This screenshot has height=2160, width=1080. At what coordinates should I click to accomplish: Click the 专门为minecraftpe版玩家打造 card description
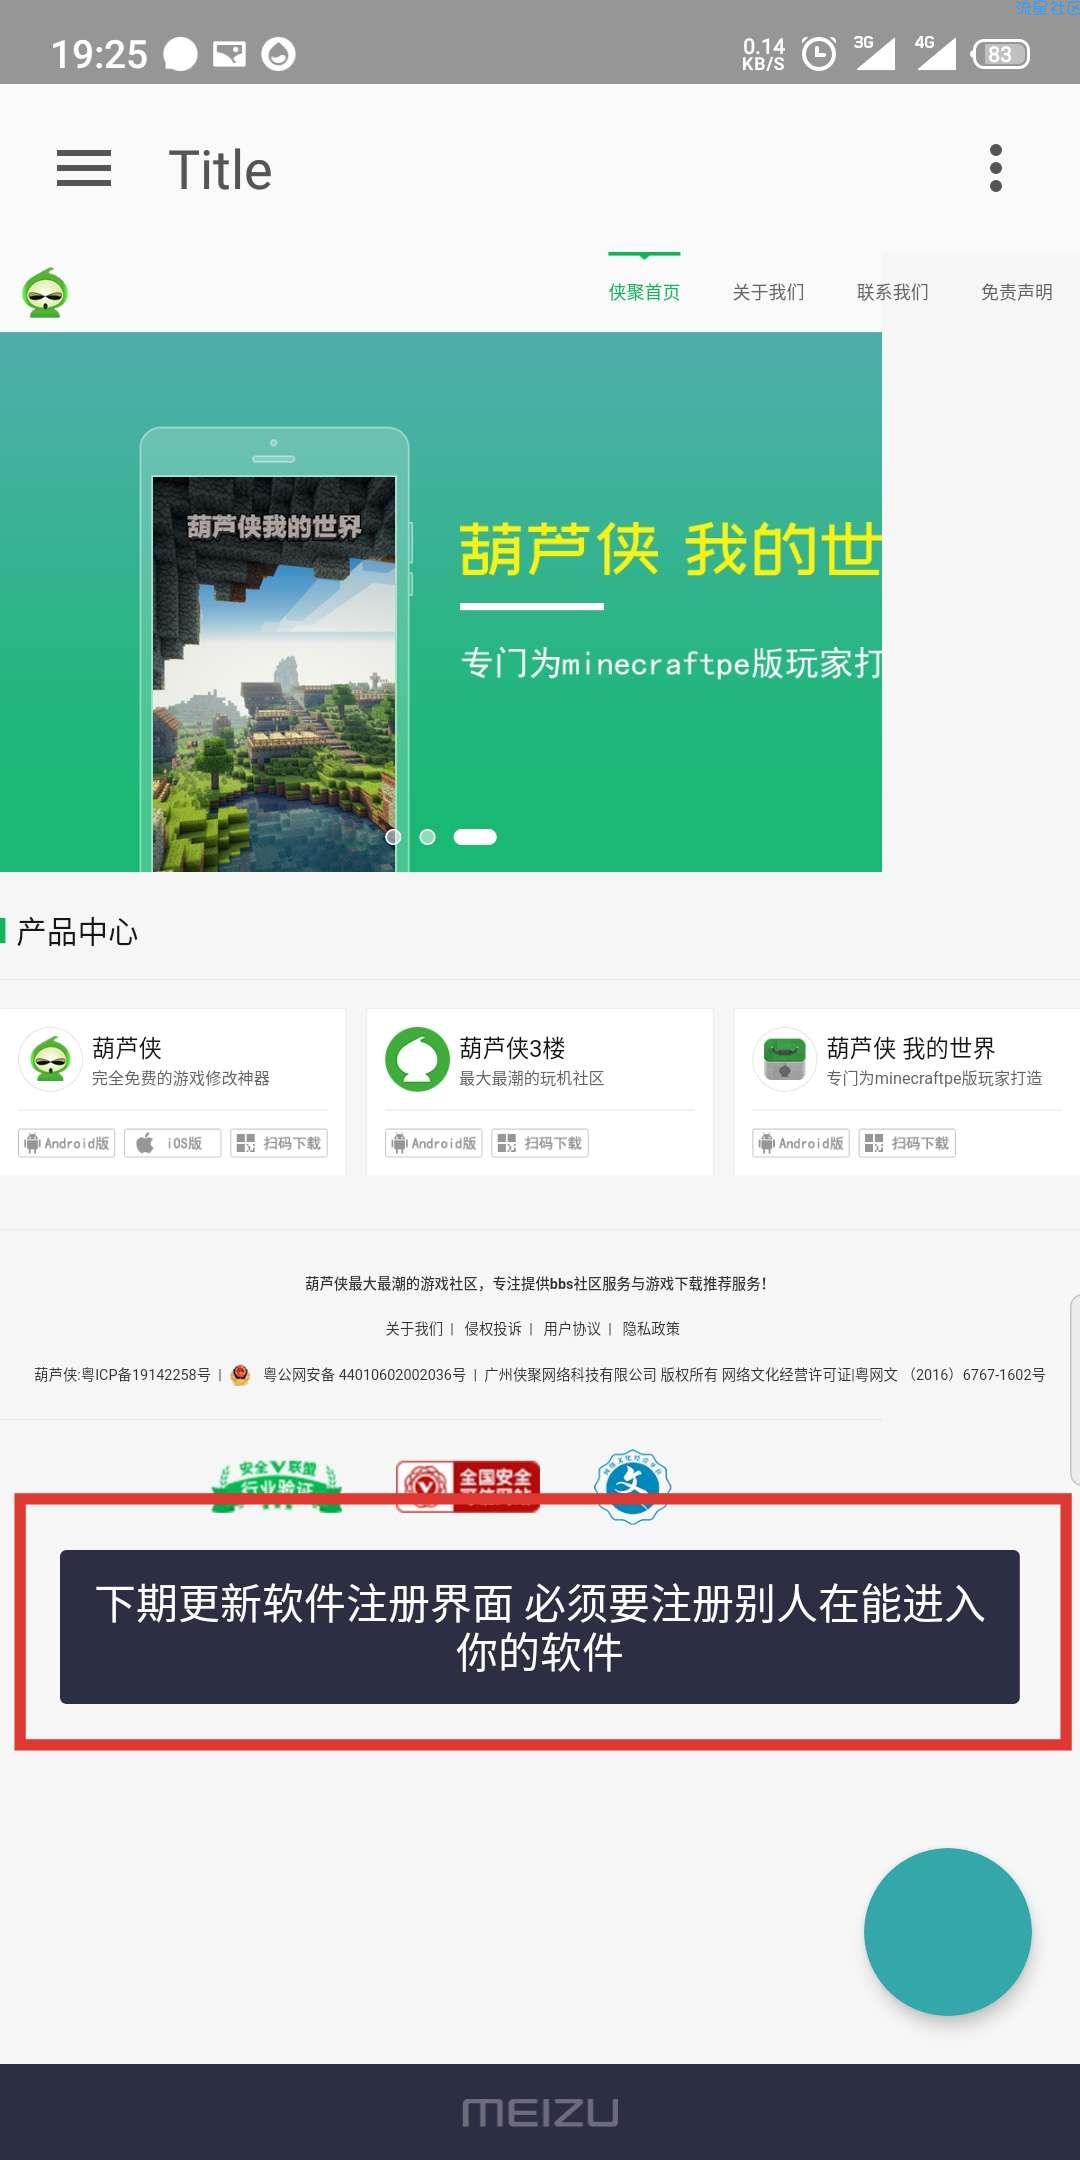934,1078
